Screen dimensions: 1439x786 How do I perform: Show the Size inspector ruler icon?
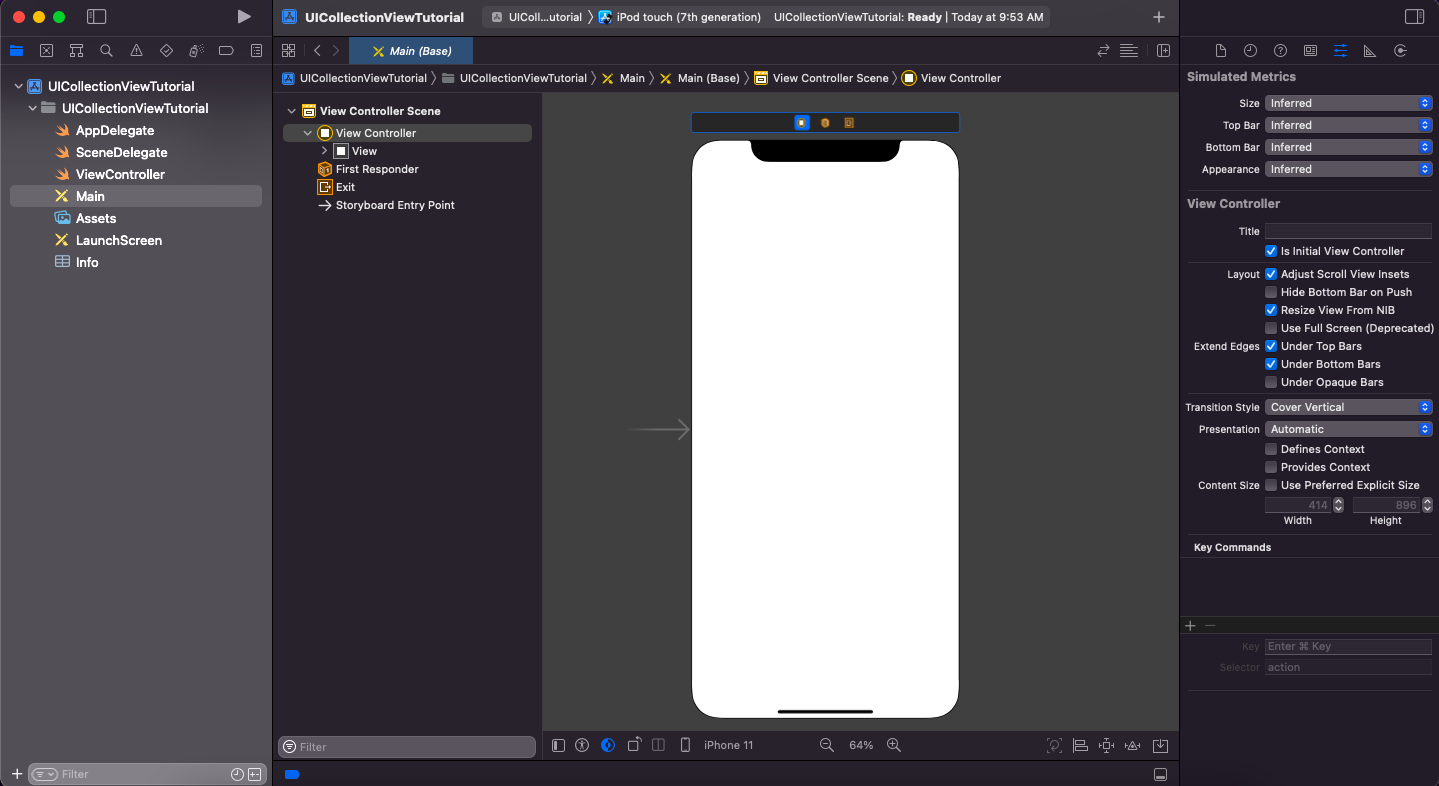[1370, 51]
